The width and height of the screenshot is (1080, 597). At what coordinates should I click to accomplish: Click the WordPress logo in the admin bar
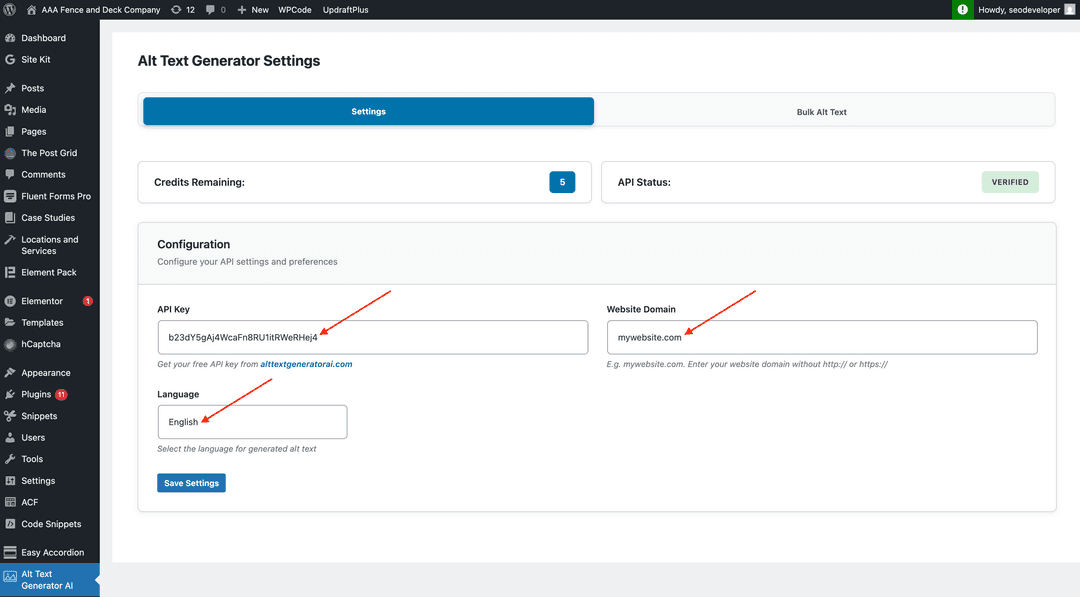click(x=11, y=10)
